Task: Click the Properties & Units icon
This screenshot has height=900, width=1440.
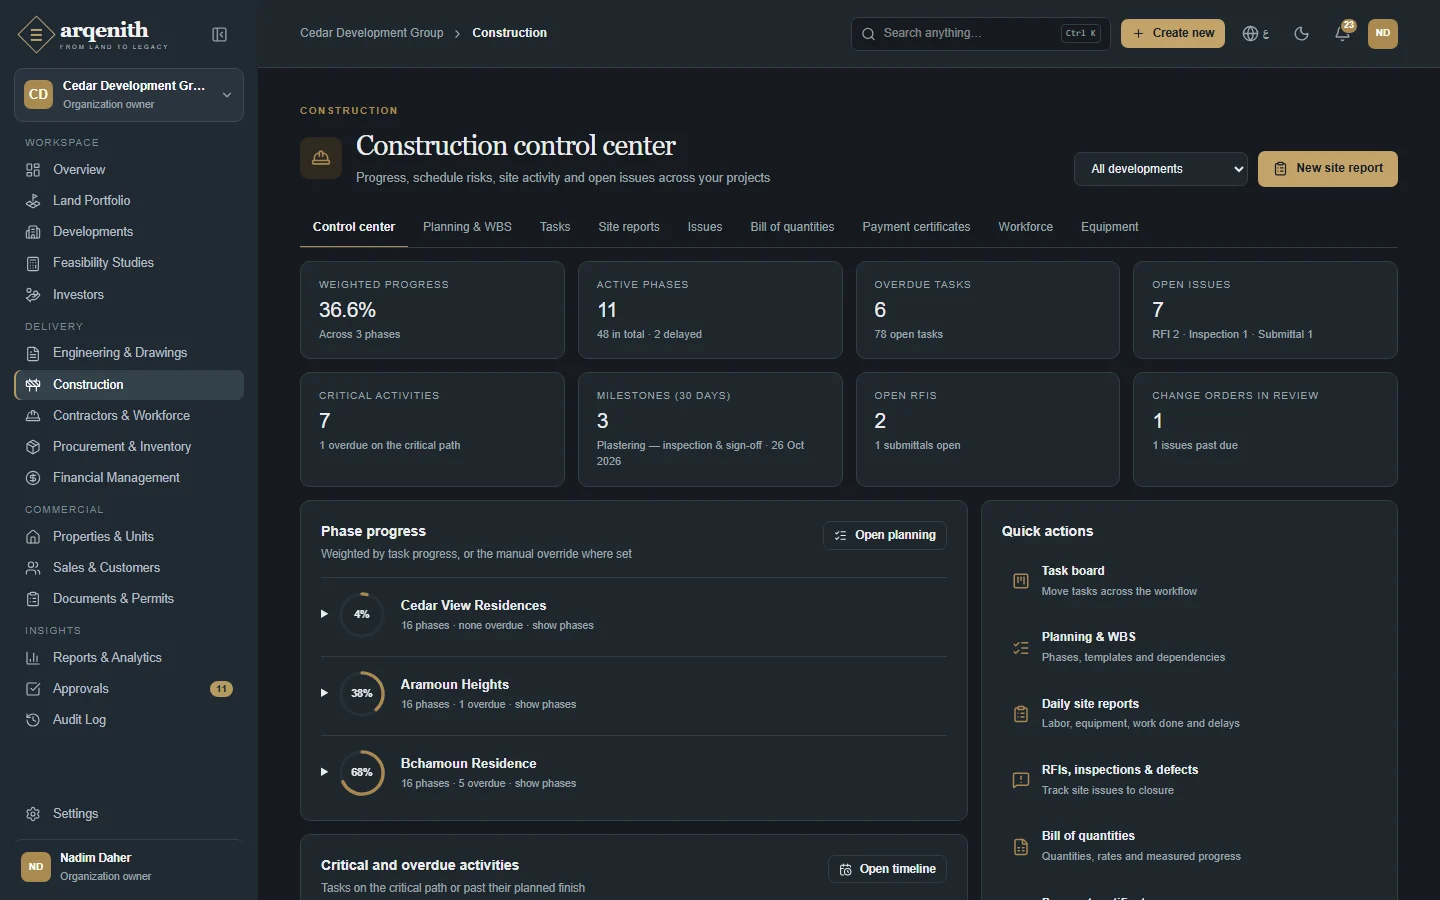Action: (x=33, y=537)
